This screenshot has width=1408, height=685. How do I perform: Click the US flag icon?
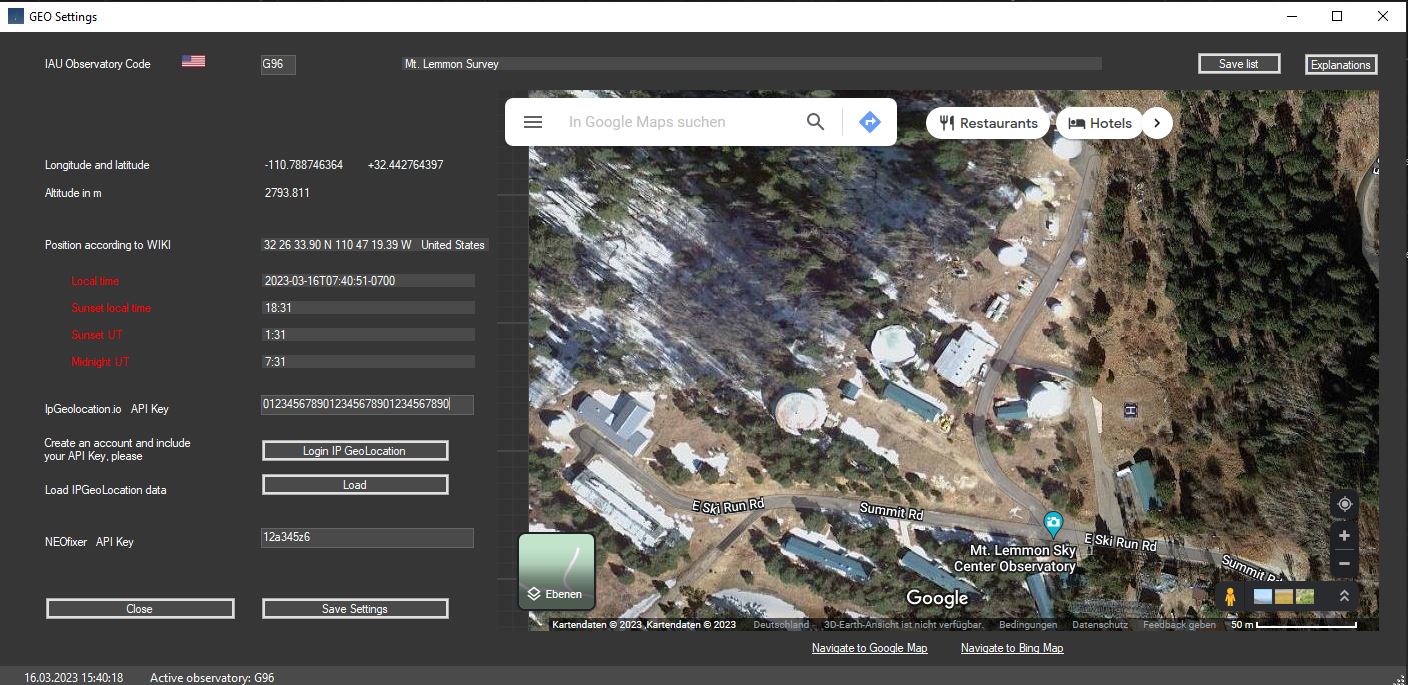pos(193,61)
